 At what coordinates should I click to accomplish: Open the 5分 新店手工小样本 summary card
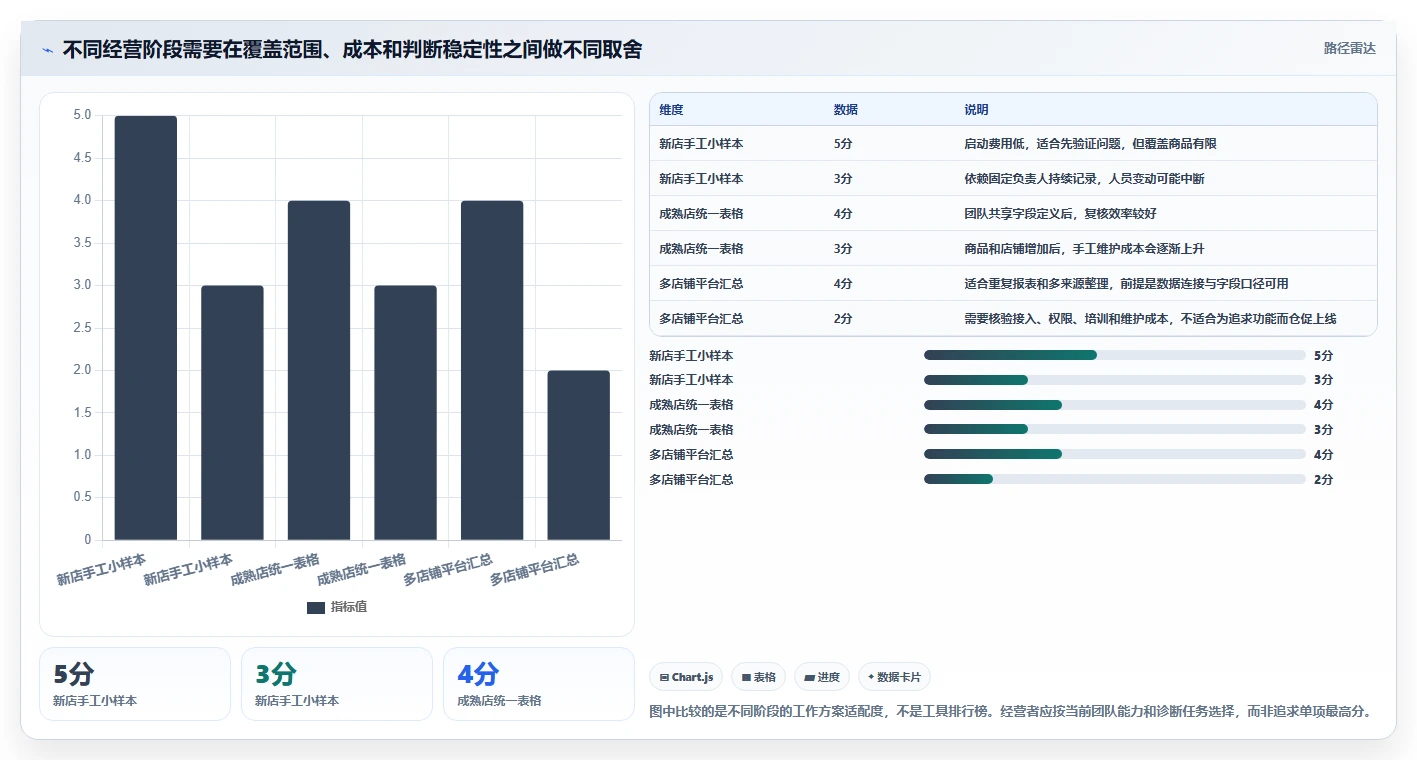[135, 684]
